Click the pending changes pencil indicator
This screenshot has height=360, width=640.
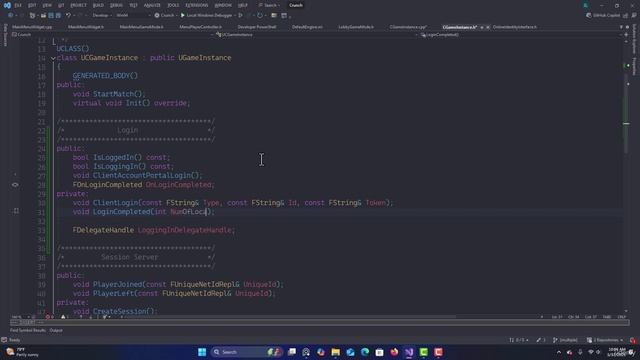pyautogui.click(x=541, y=340)
